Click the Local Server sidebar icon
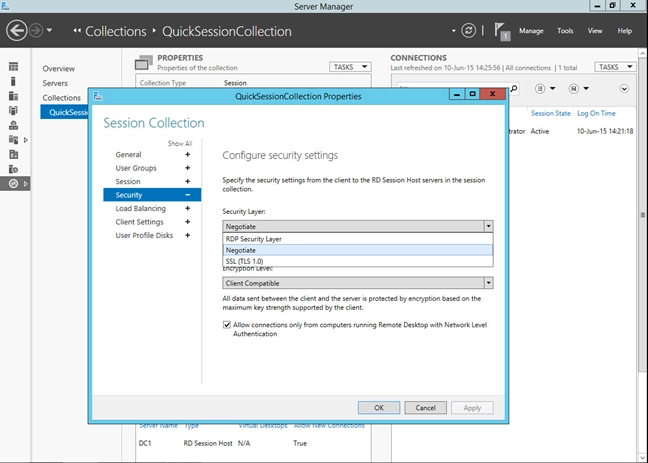Screen dimensions: 648x463 click(x=13, y=81)
